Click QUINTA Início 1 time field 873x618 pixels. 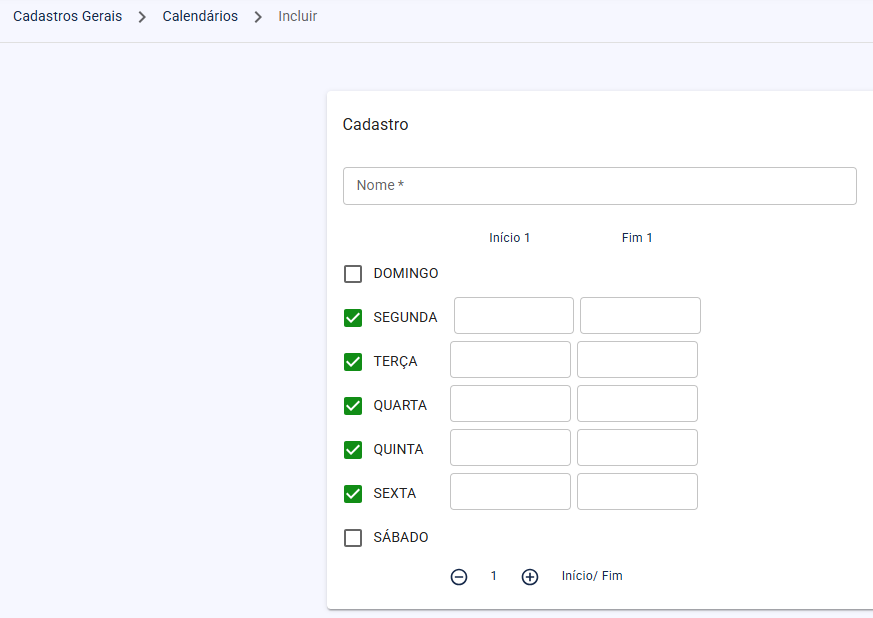coord(511,448)
